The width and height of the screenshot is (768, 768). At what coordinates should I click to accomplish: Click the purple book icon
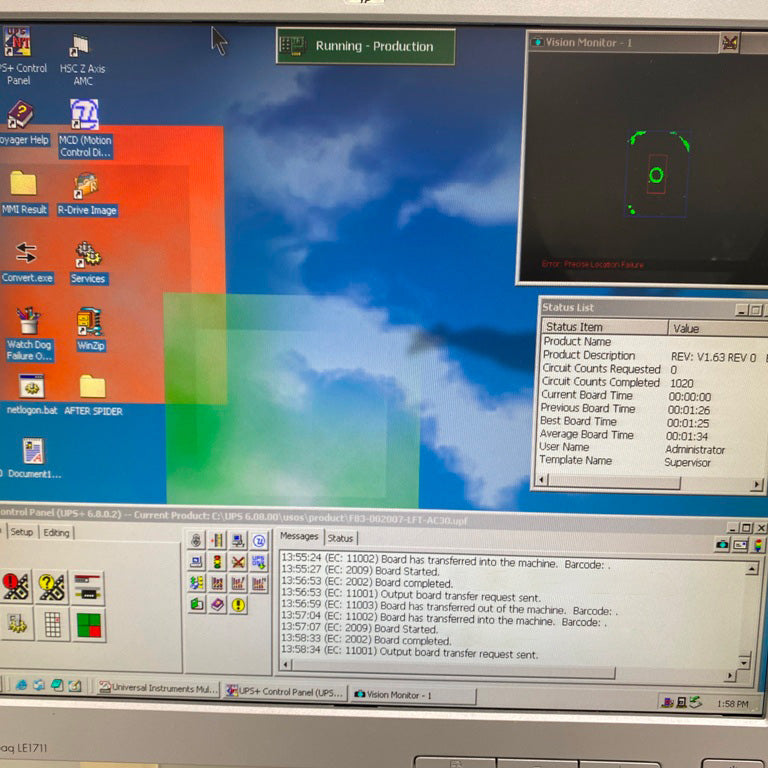coord(217,604)
